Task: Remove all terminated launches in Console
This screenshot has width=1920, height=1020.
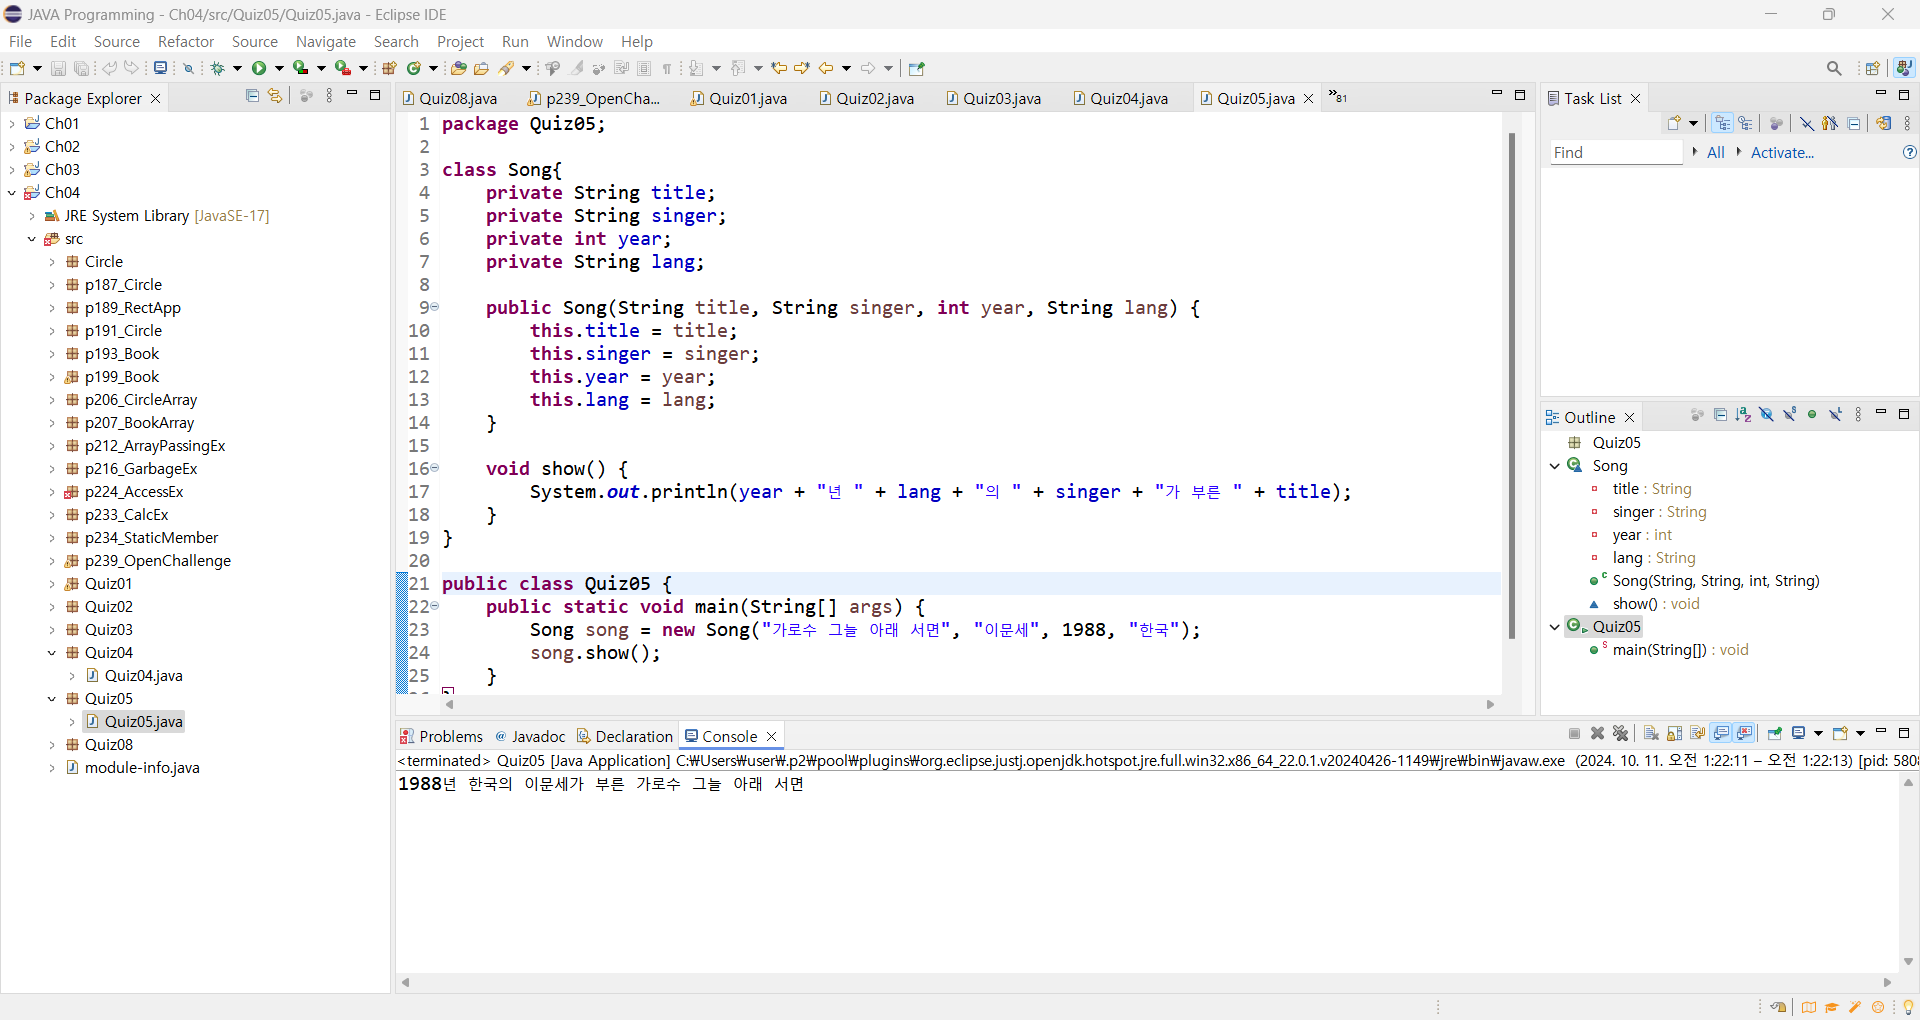Action: [1621, 734]
